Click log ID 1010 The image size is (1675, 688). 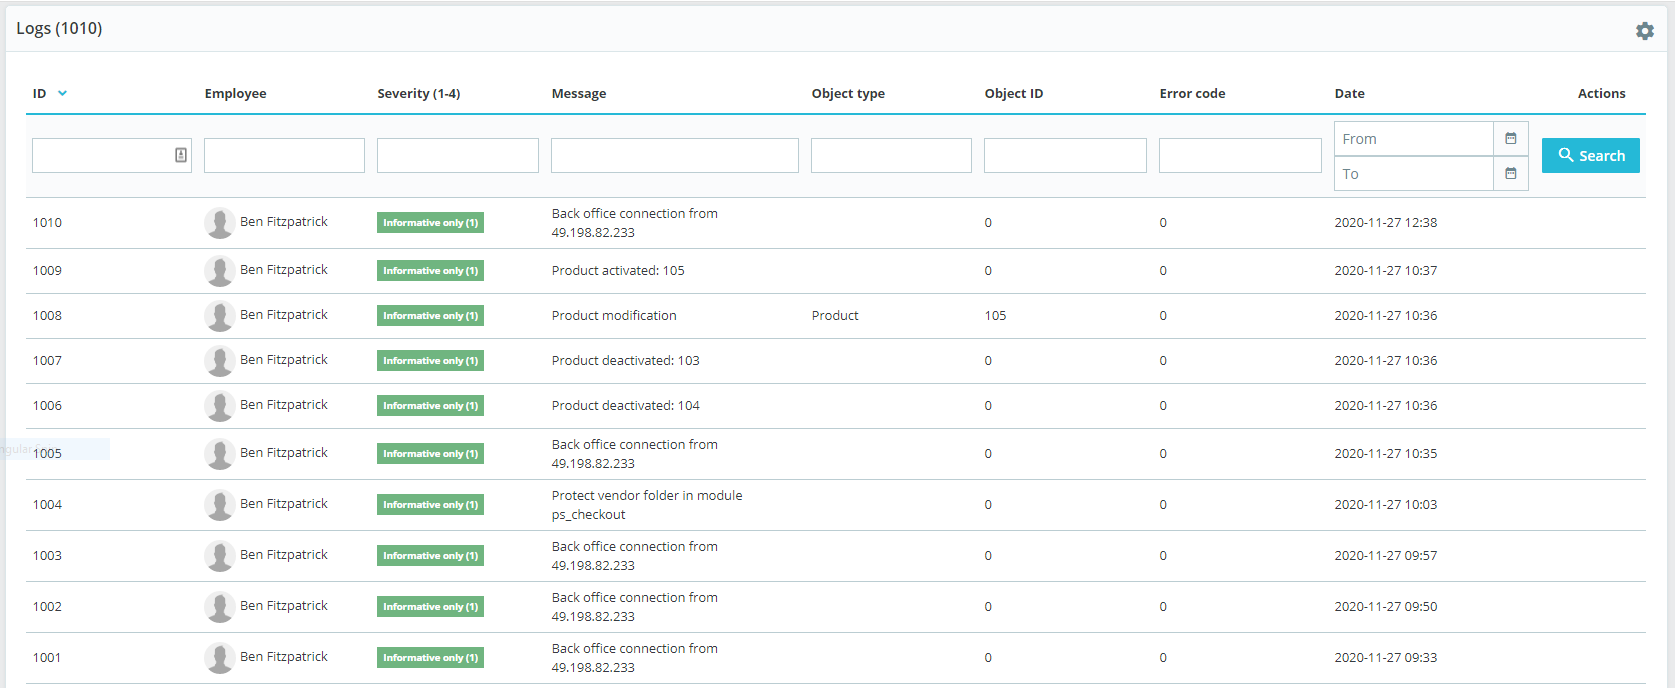coord(47,223)
